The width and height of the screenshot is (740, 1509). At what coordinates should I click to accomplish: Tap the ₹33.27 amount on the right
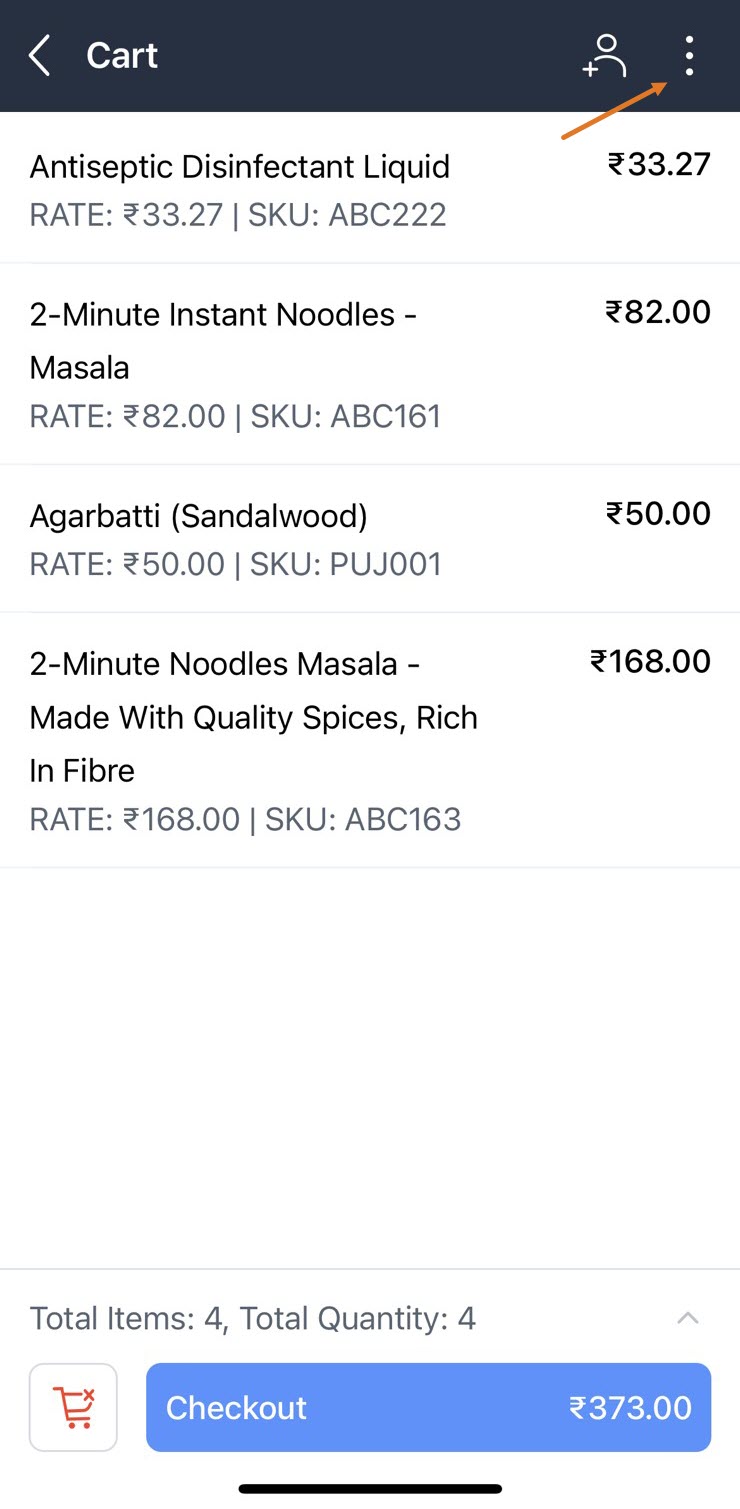point(659,164)
